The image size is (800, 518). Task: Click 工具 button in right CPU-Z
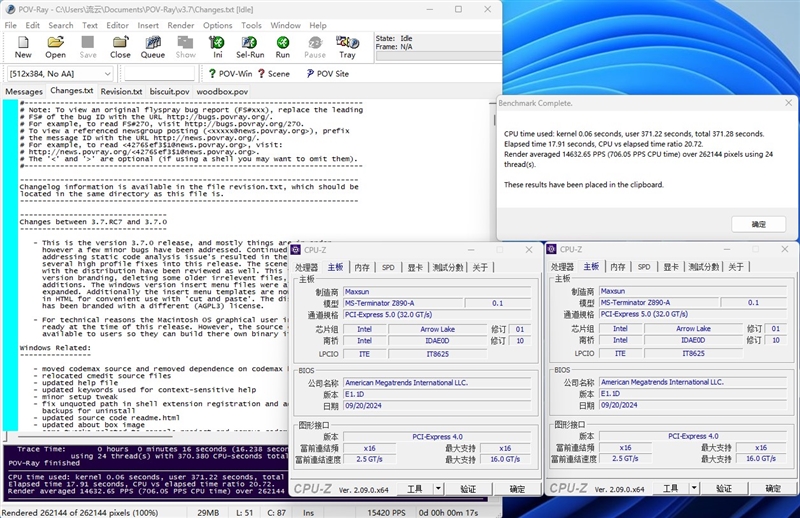pos(670,488)
